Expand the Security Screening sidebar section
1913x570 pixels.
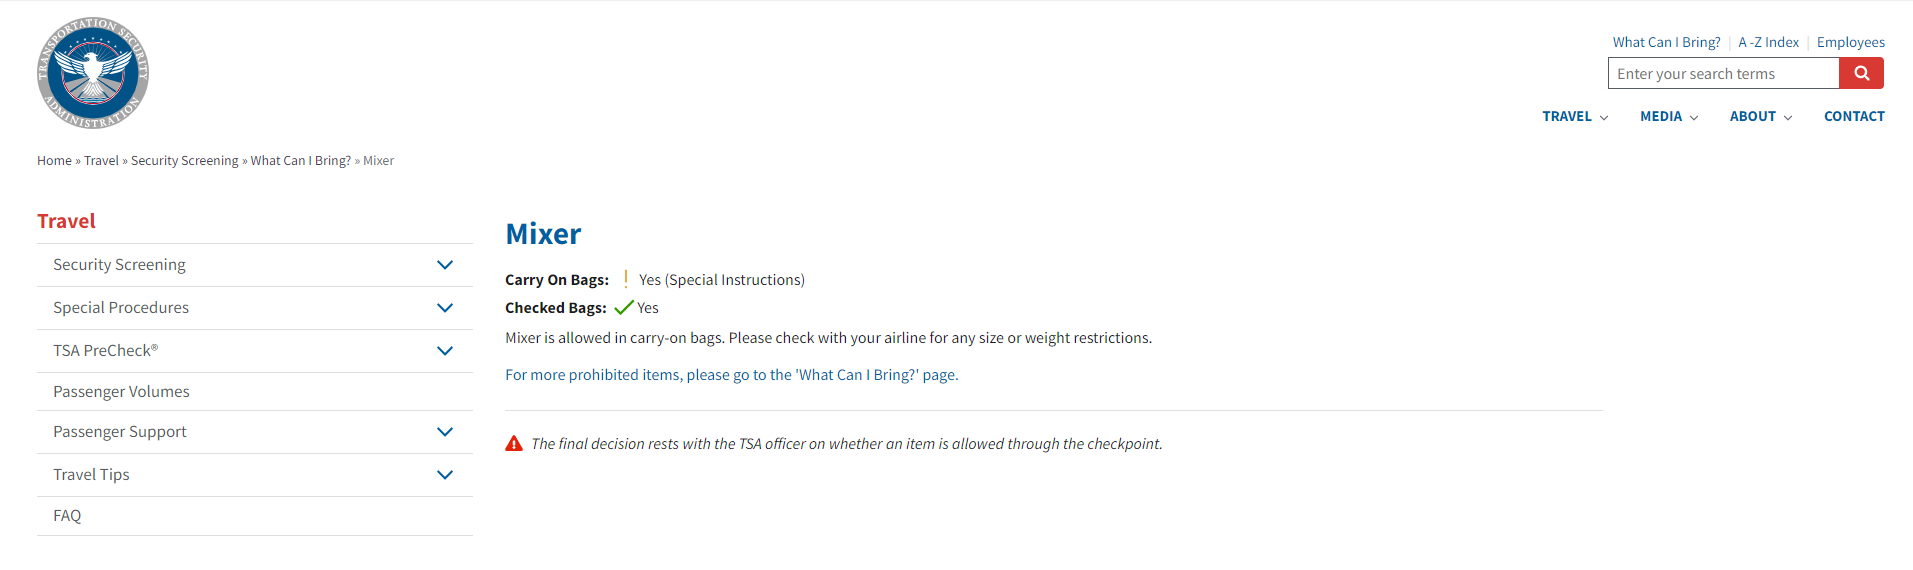coord(445,265)
